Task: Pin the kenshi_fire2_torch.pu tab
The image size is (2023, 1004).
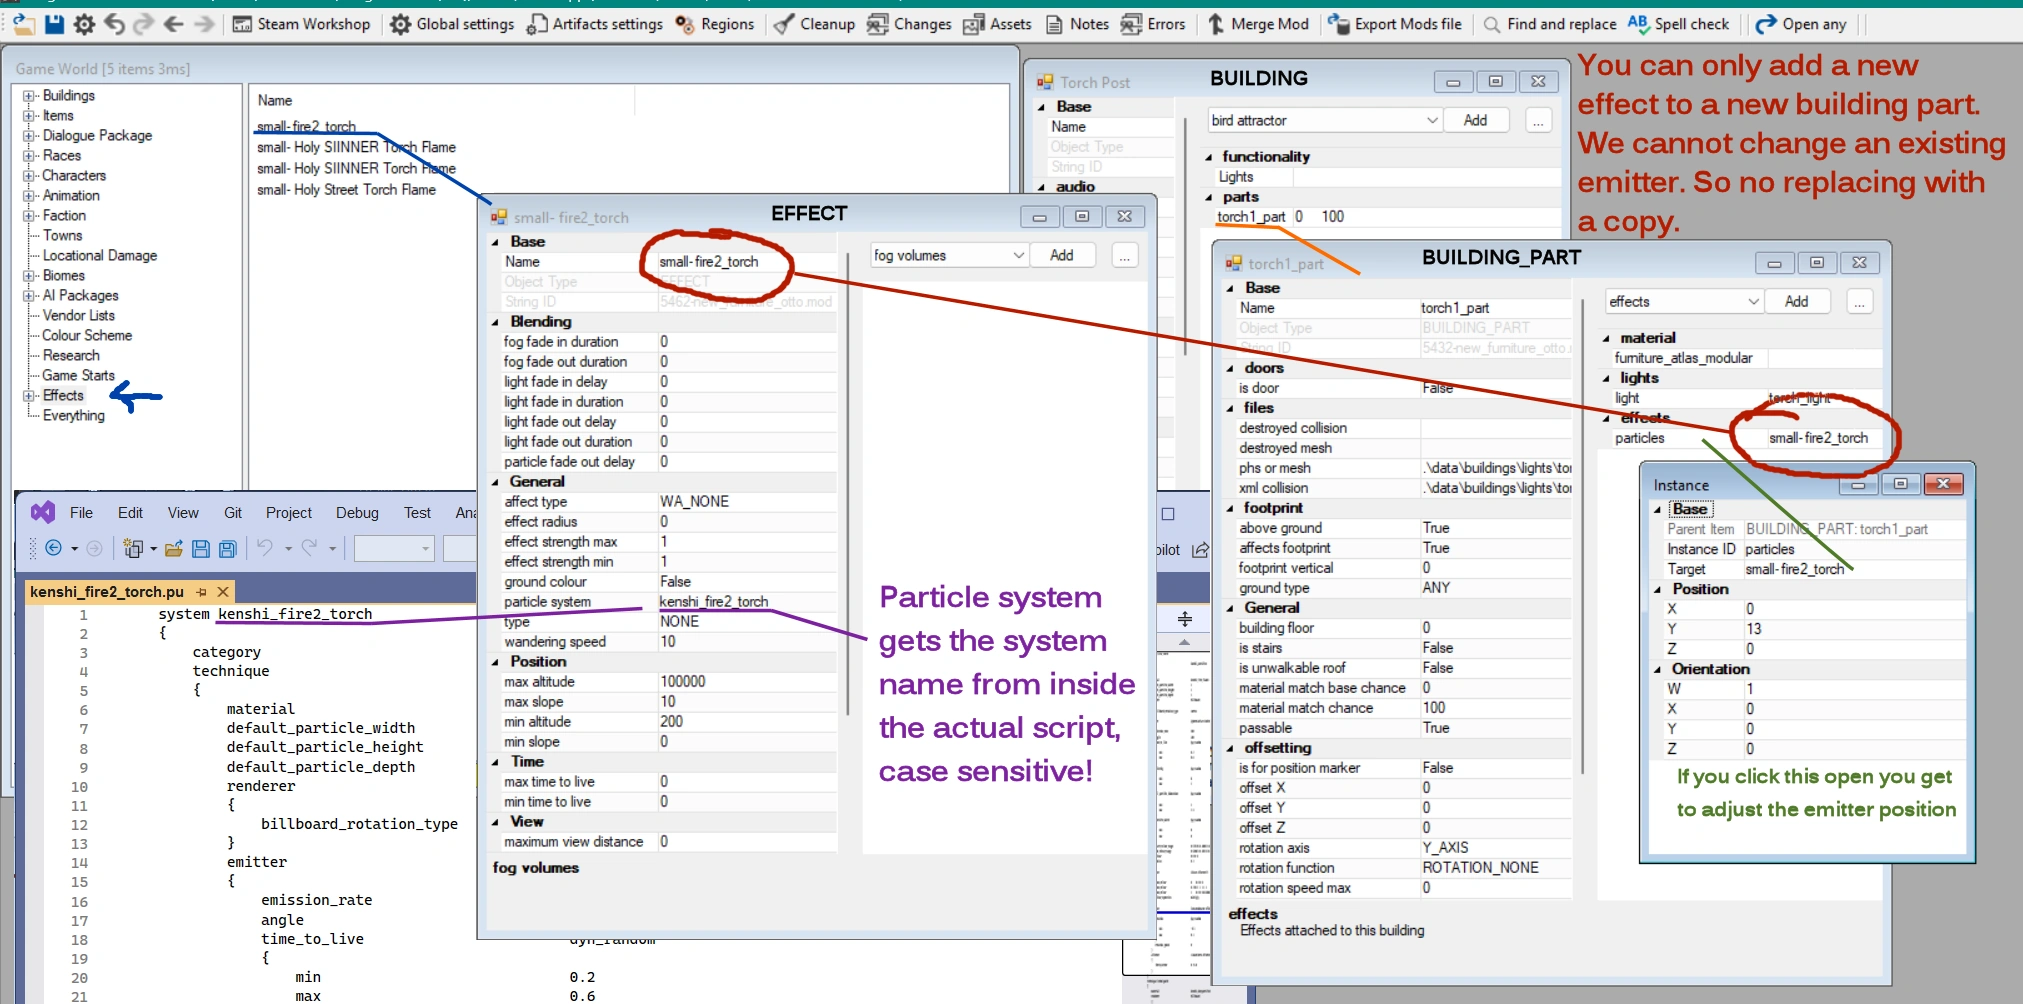Action: (x=202, y=592)
